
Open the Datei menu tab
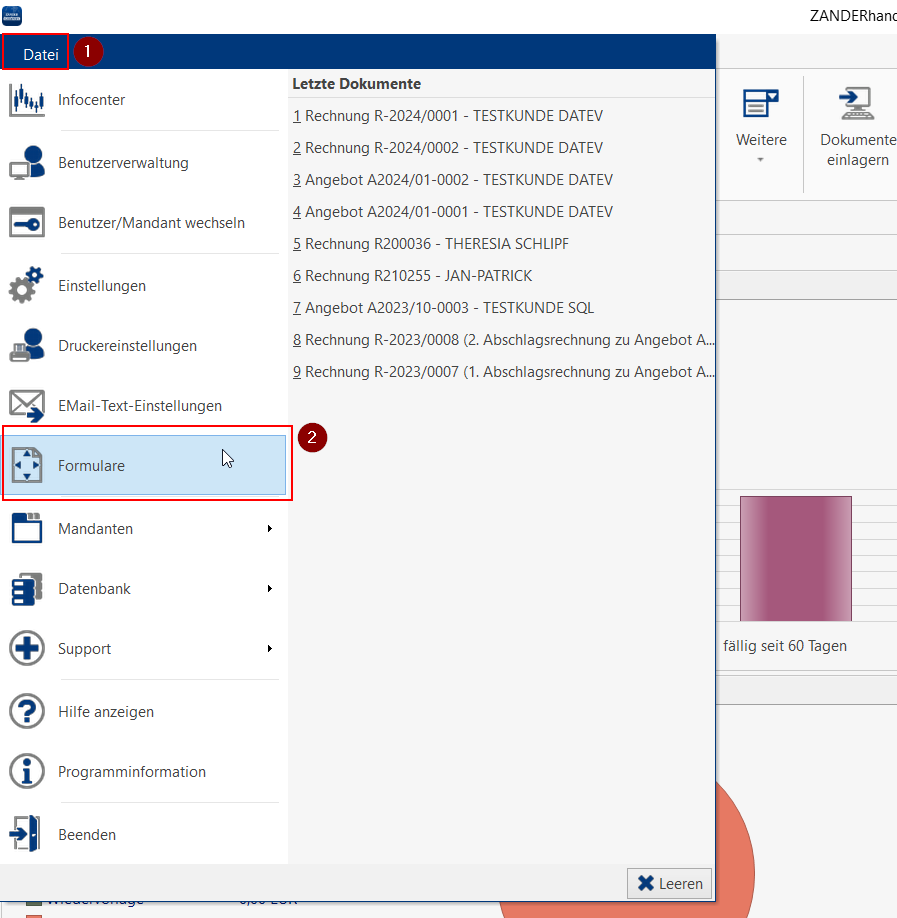[41, 54]
